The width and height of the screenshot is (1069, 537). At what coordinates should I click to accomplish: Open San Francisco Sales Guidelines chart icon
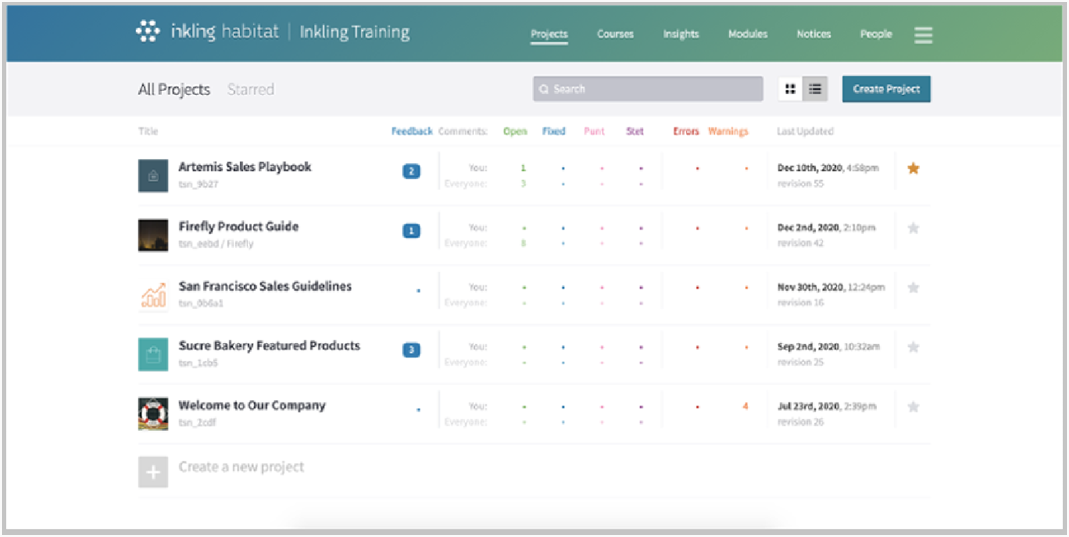(153, 294)
